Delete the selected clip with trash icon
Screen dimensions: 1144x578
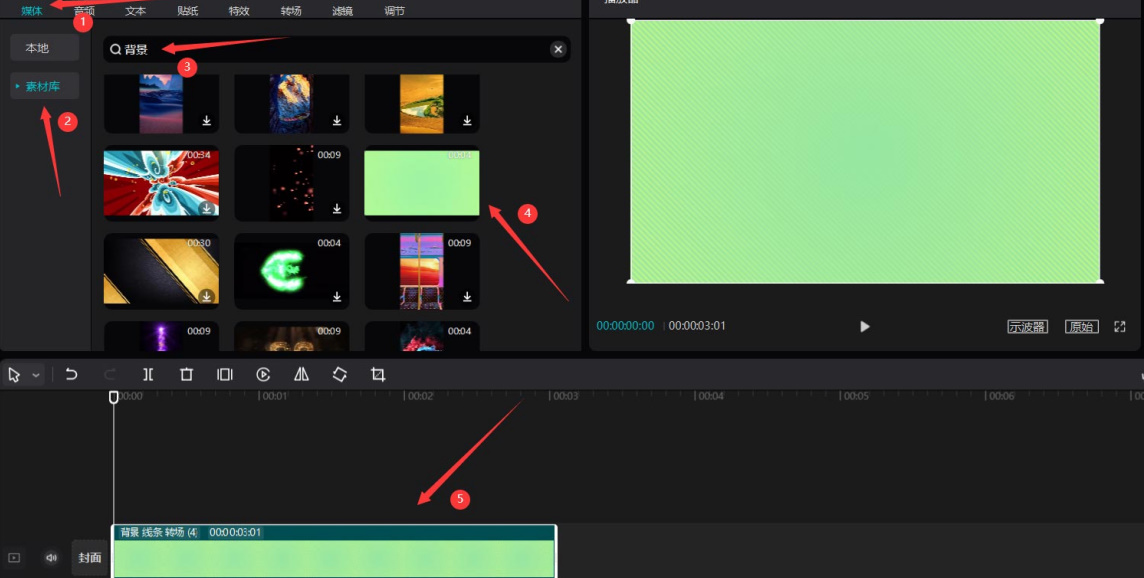click(186, 374)
